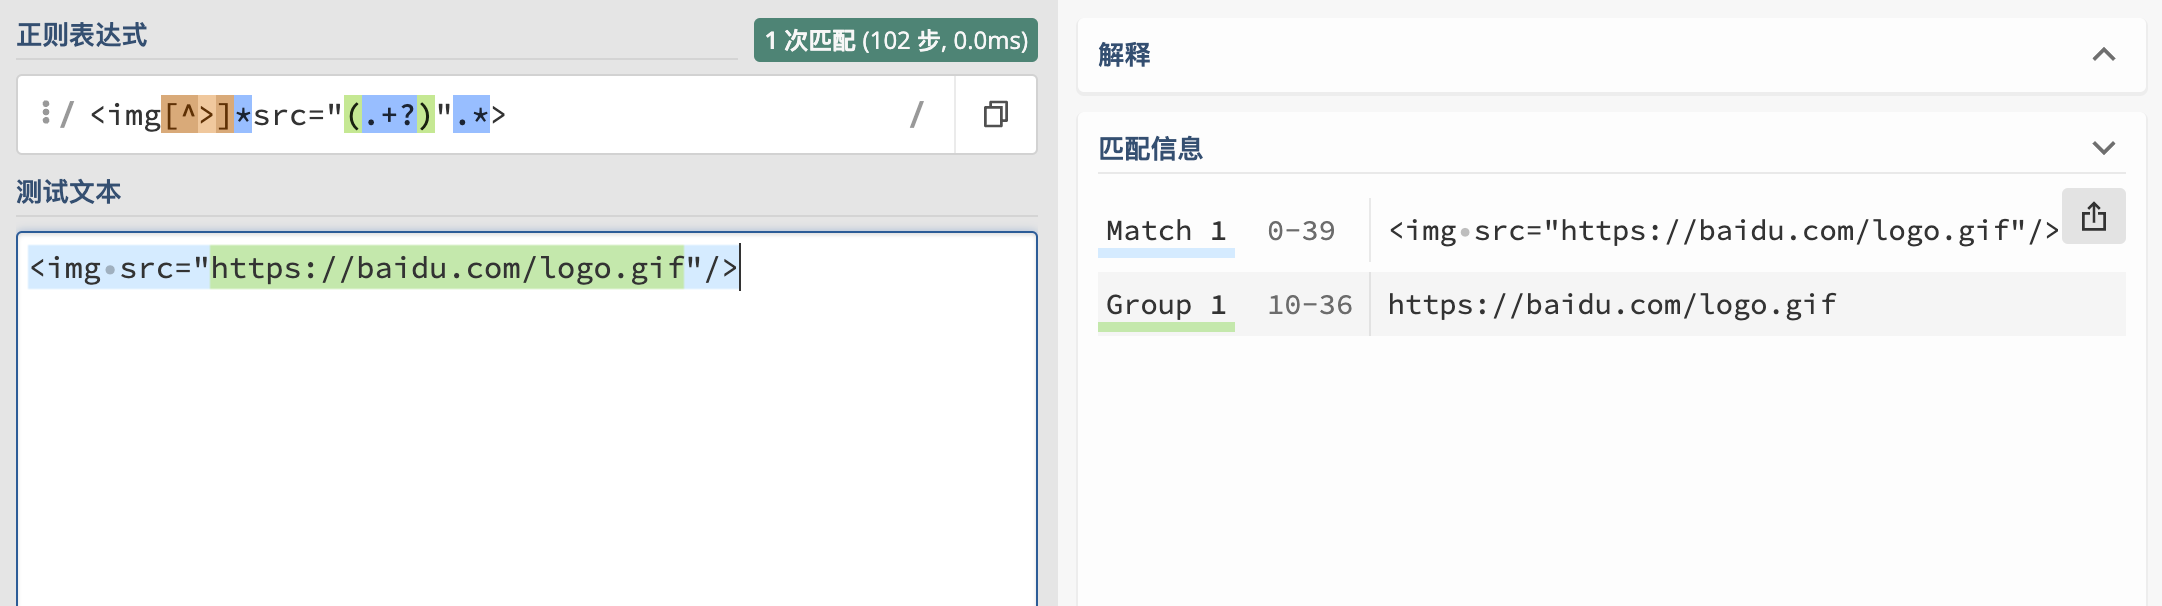Click the 10-36 group range
The image size is (2162, 606).
click(x=1310, y=305)
